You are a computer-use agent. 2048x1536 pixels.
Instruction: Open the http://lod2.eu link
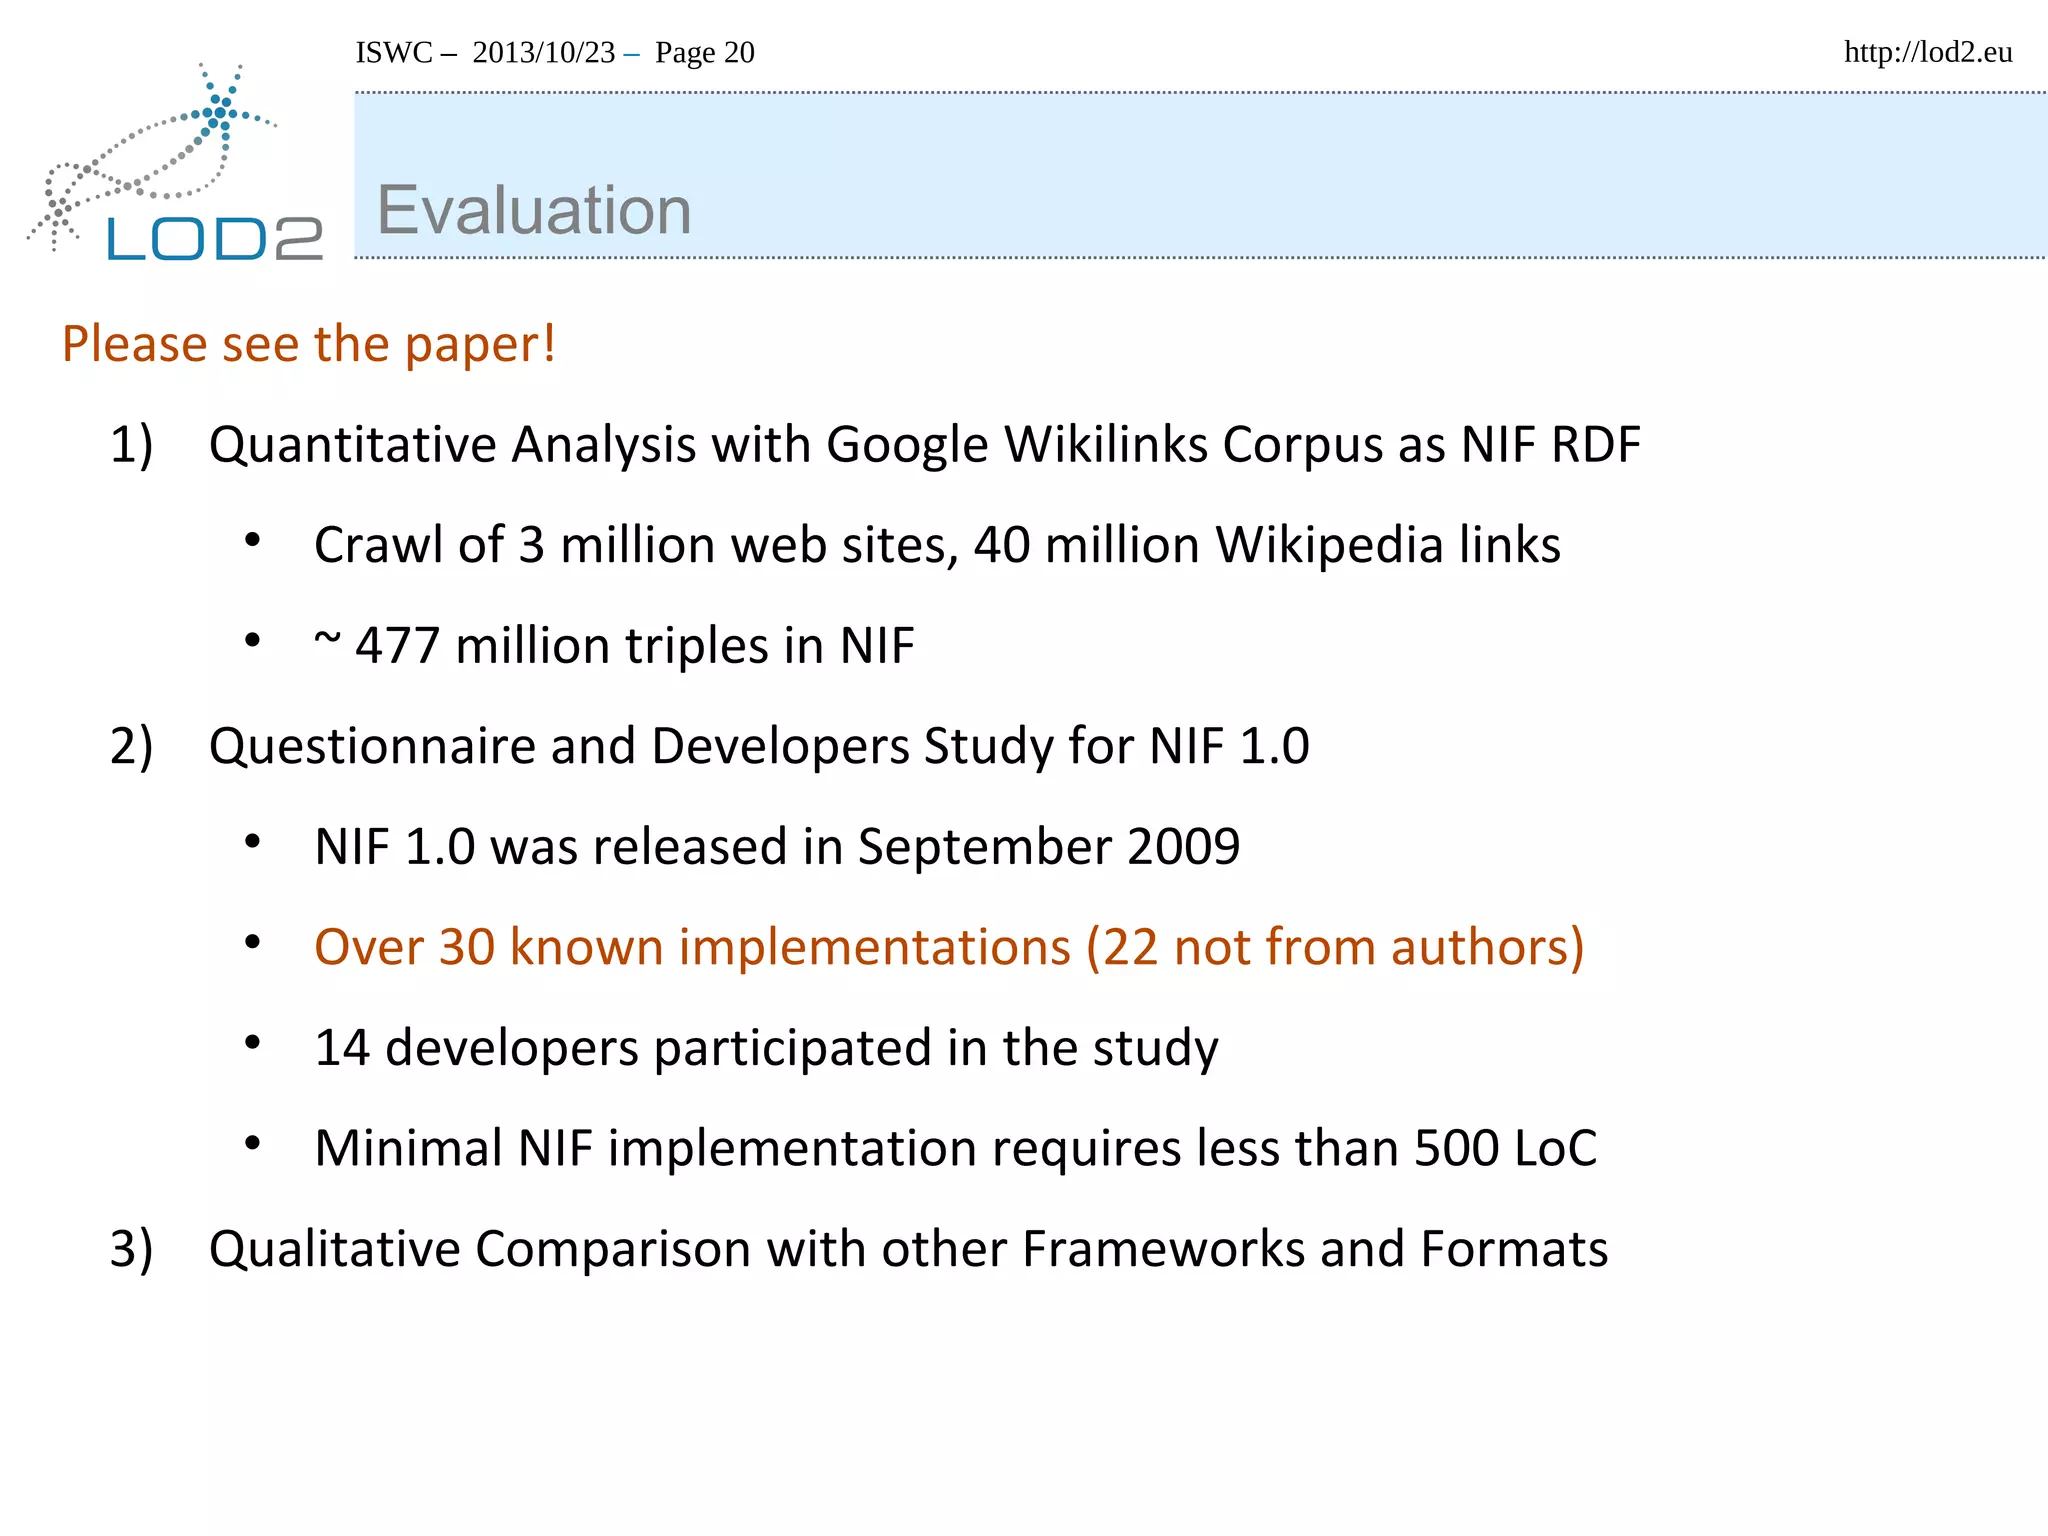pyautogui.click(x=1927, y=52)
